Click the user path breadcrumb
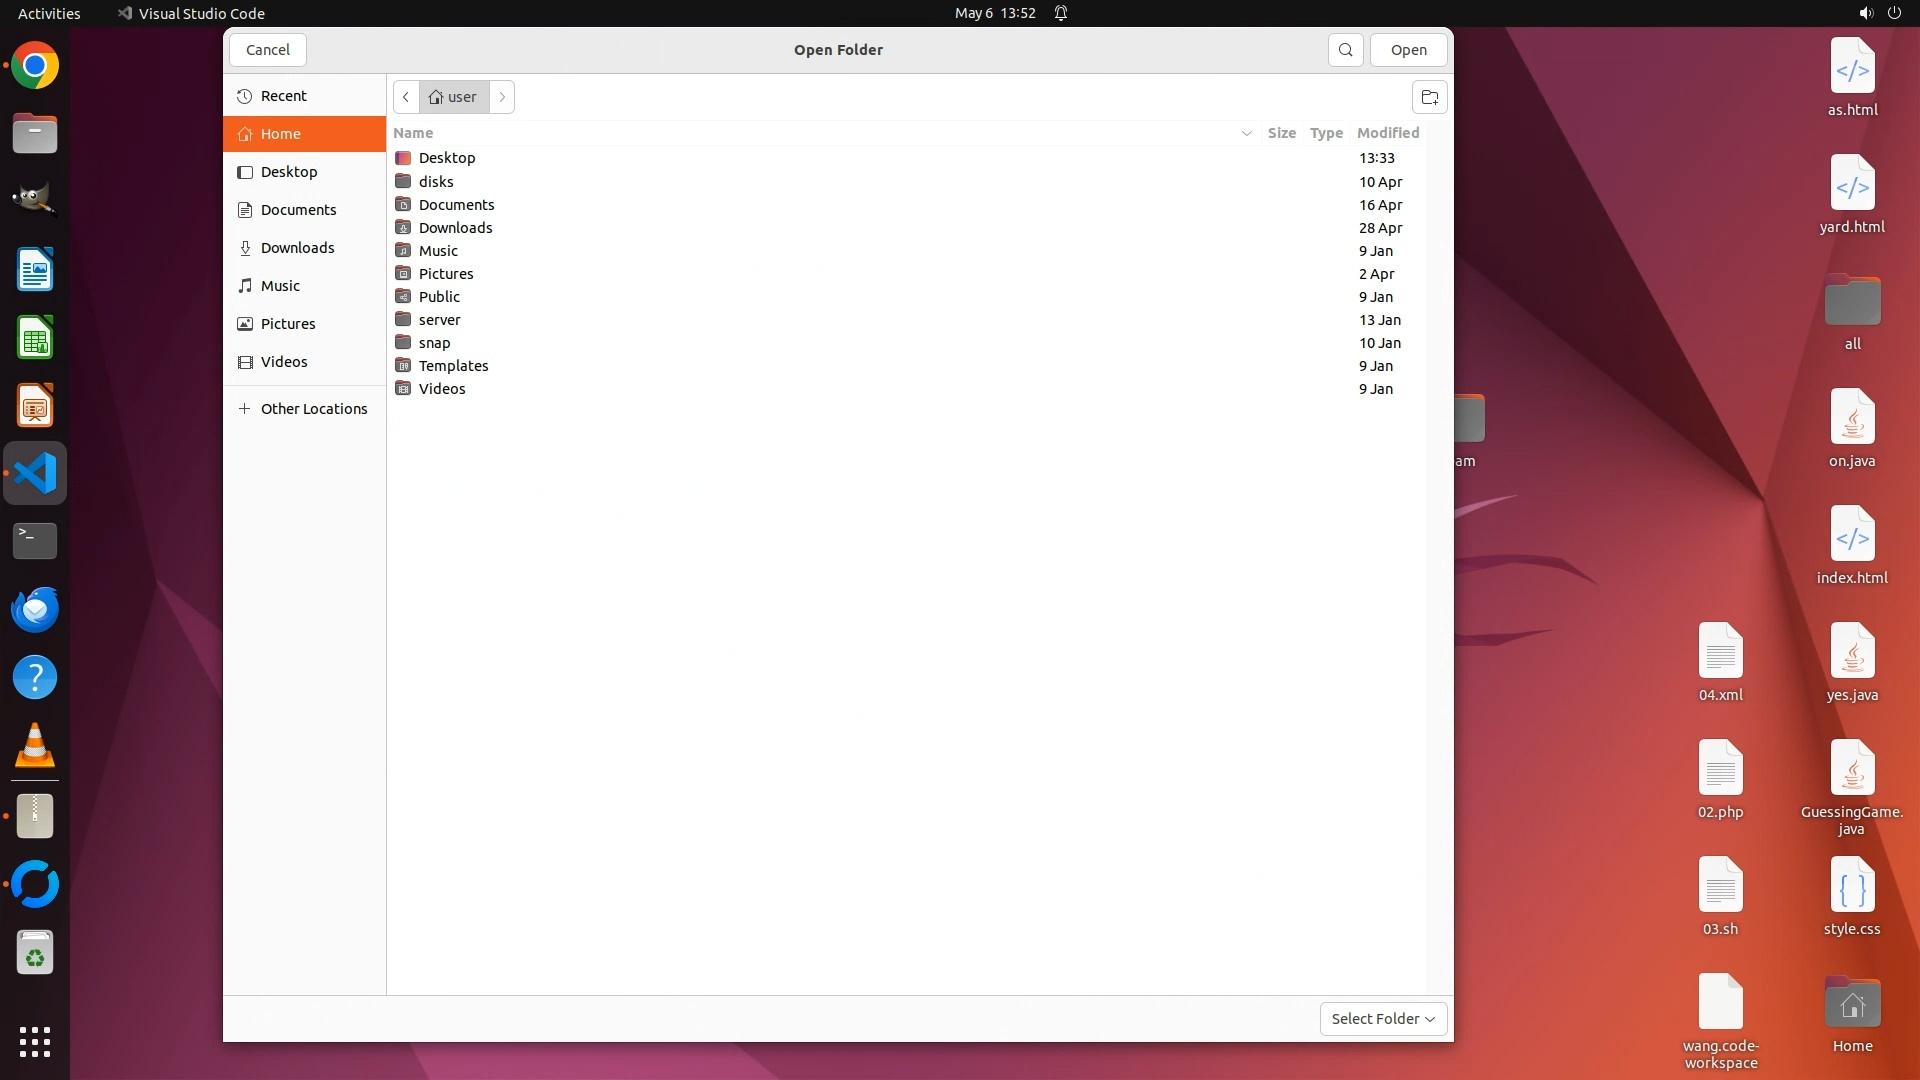 [453, 97]
